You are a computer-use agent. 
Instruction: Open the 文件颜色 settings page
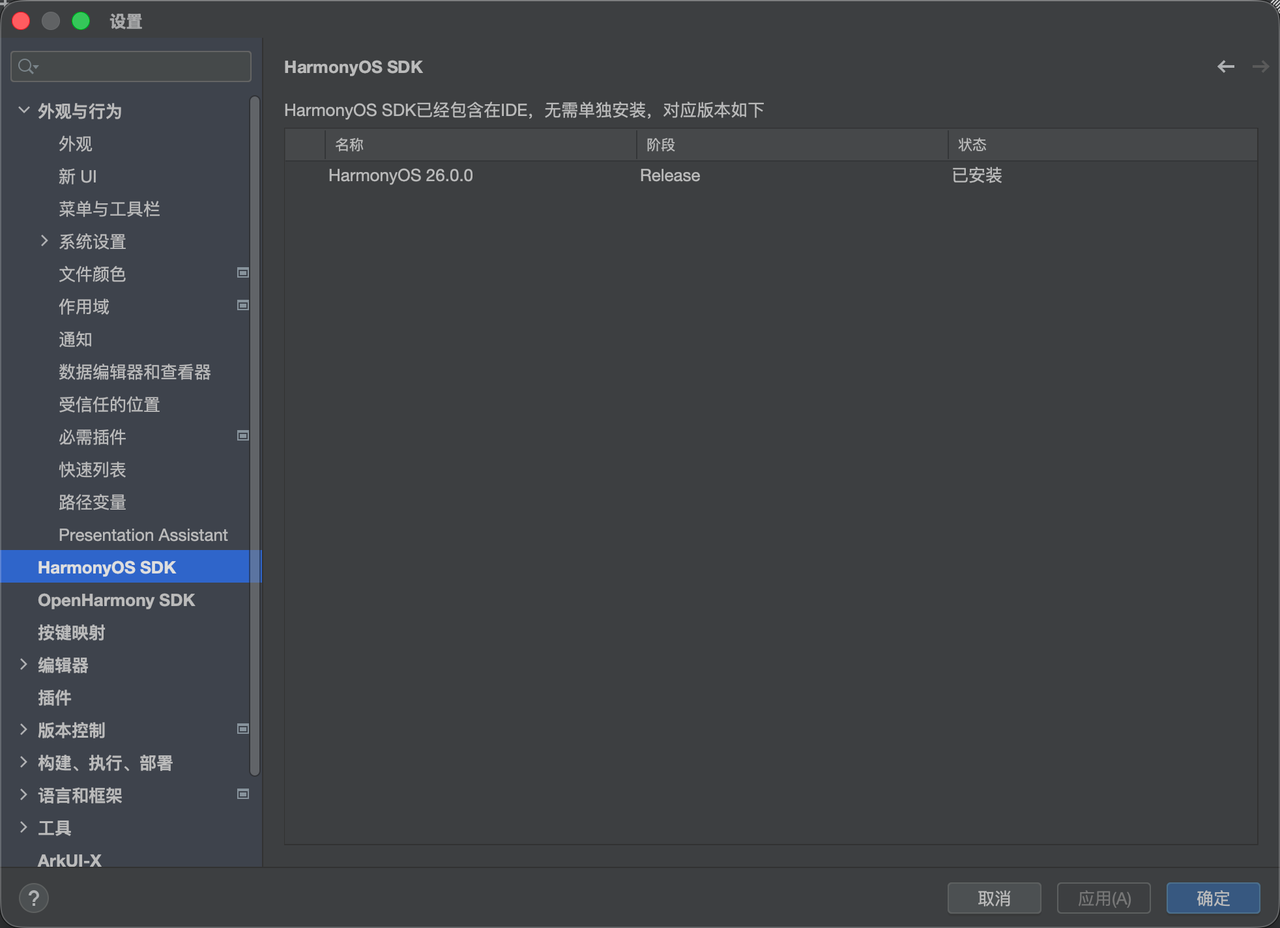tap(92, 274)
